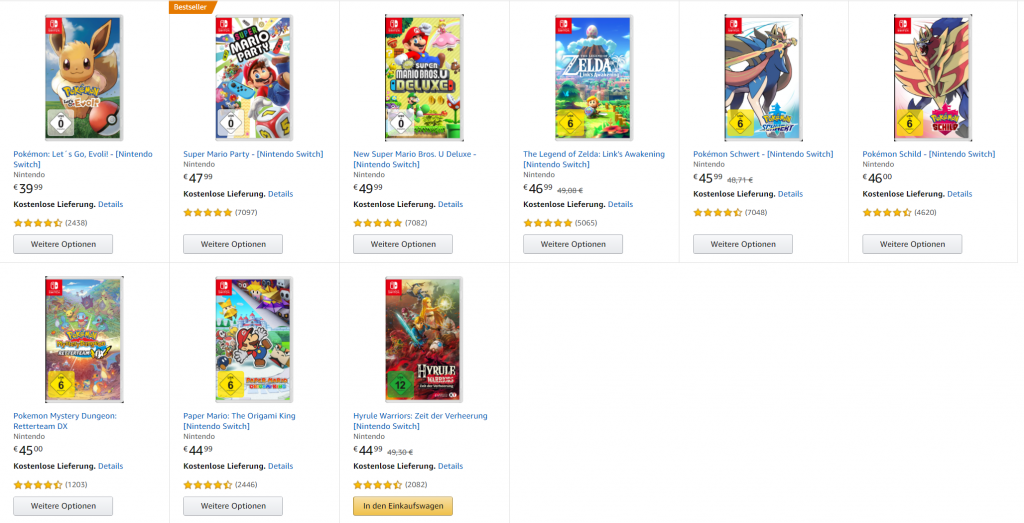Click the Pokémon Schwert cover image
Screen dimensions: 1024x523
click(764, 78)
